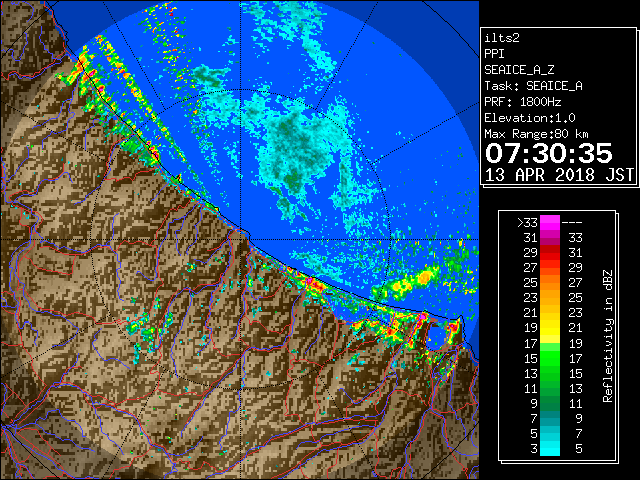Click the '>33' legend label
Image resolution: width=640 pixels, height=480 pixels.
click(527, 223)
